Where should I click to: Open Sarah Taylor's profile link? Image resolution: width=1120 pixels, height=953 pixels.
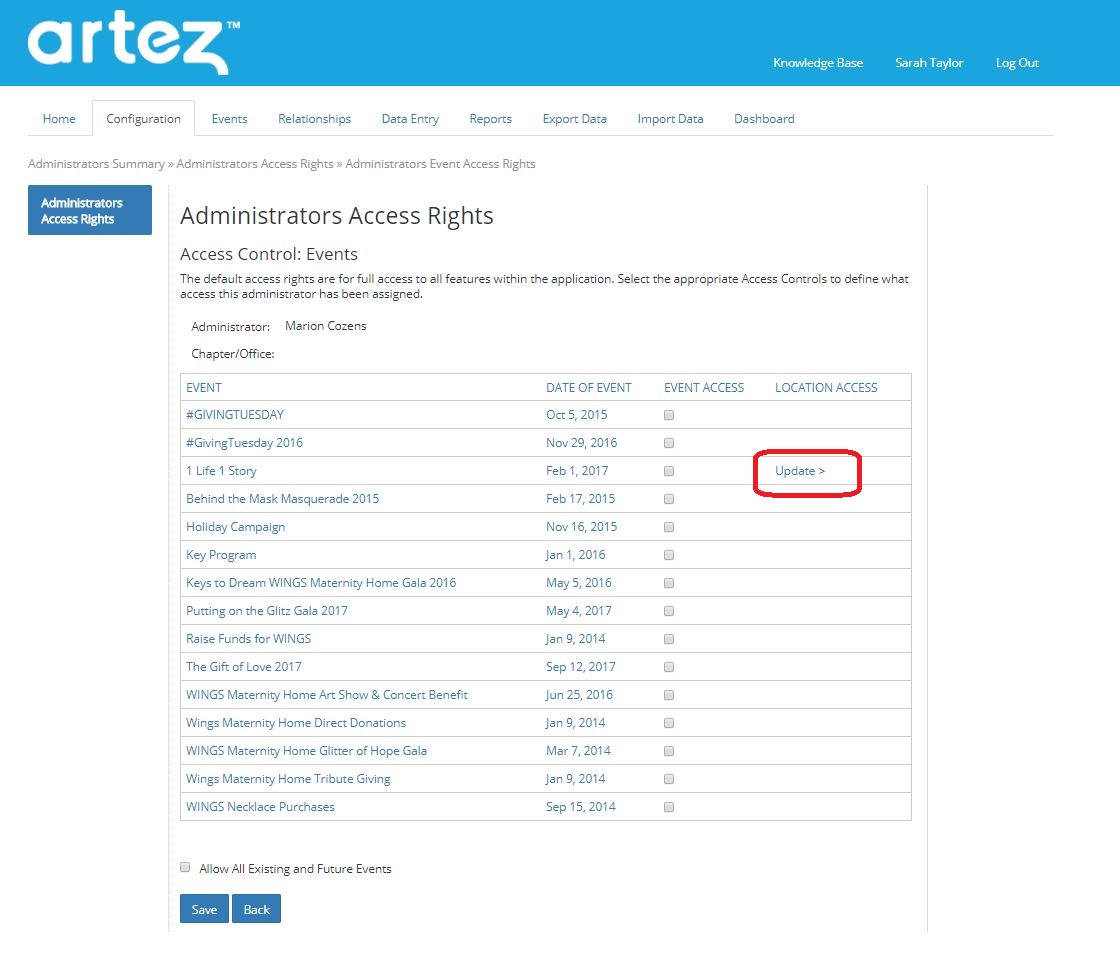click(x=929, y=63)
